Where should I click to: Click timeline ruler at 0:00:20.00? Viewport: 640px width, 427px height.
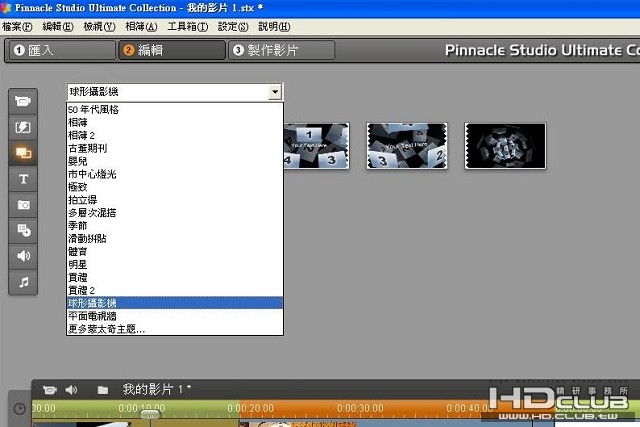pyautogui.click(x=251, y=408)
